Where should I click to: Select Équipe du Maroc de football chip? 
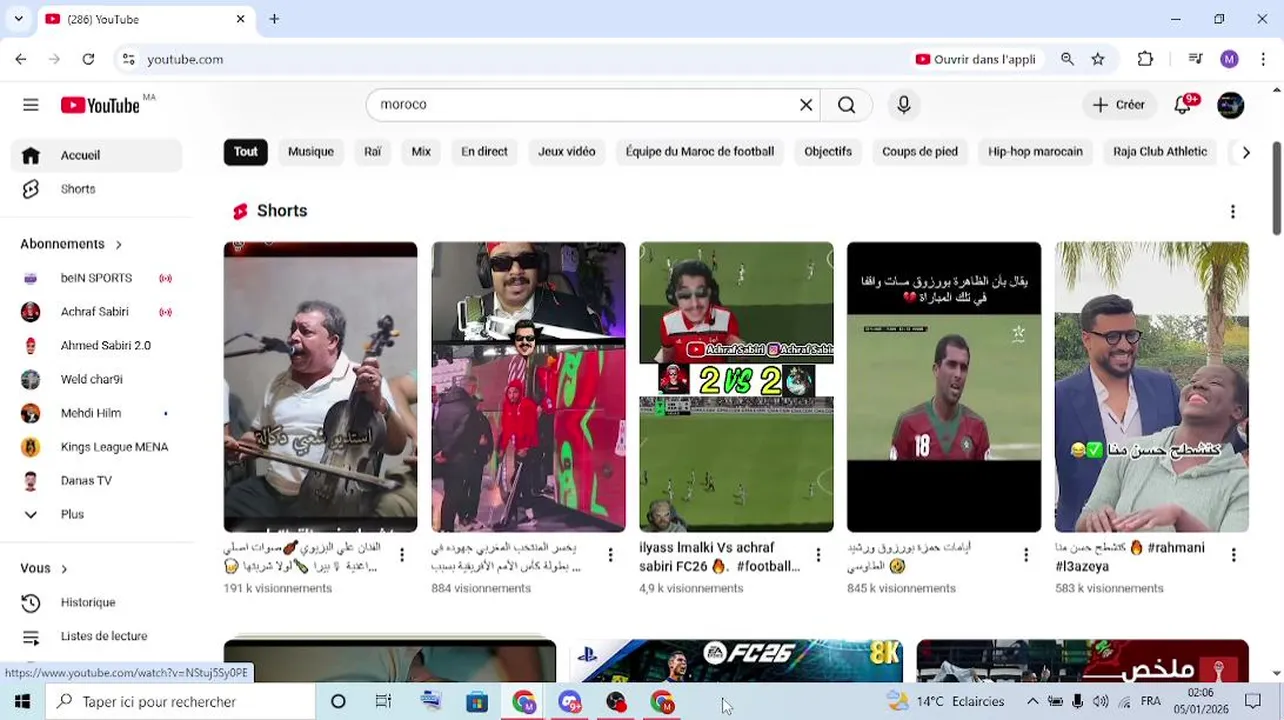[x=700, y=152]
